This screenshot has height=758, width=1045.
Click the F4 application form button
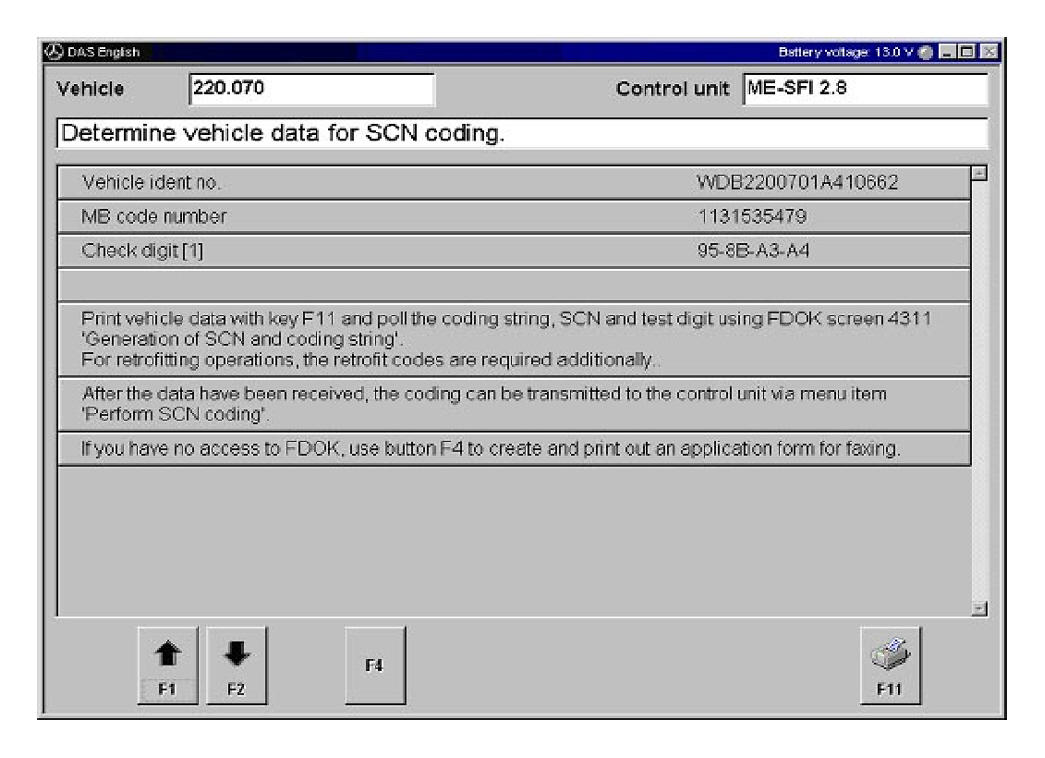375,665
